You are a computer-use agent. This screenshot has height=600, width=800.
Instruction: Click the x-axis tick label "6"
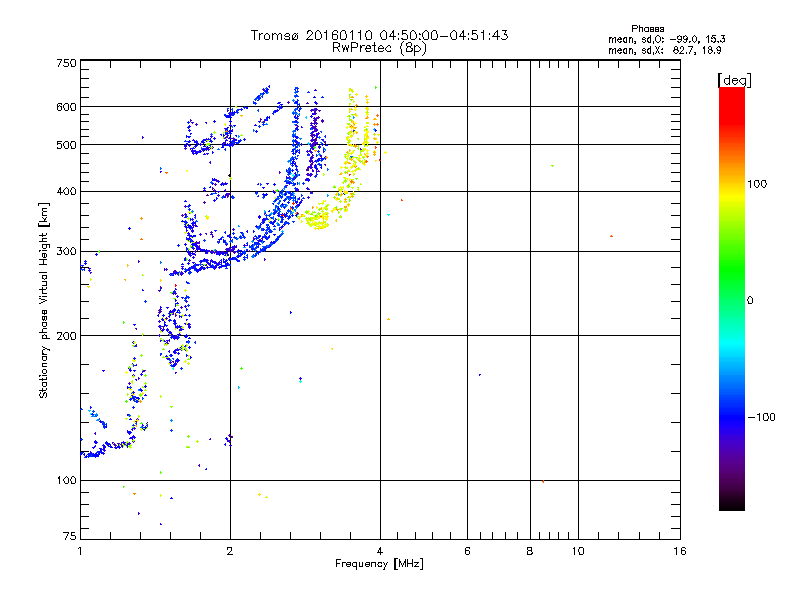point(467,551)
